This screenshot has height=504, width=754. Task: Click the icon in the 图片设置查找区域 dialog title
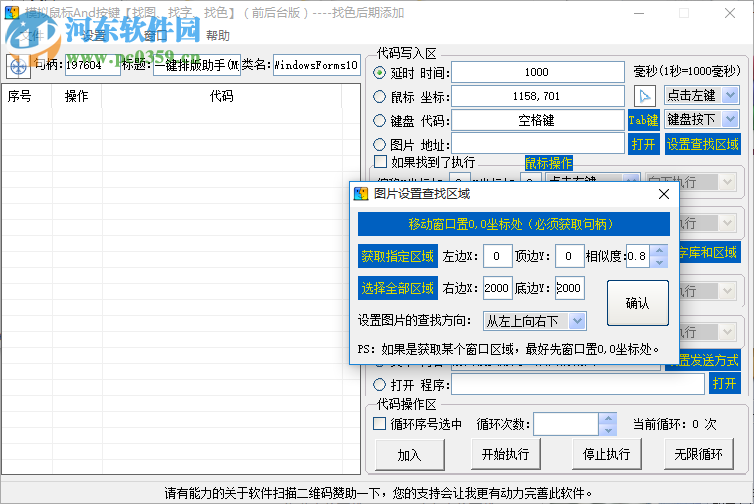[x=361, y=194]
